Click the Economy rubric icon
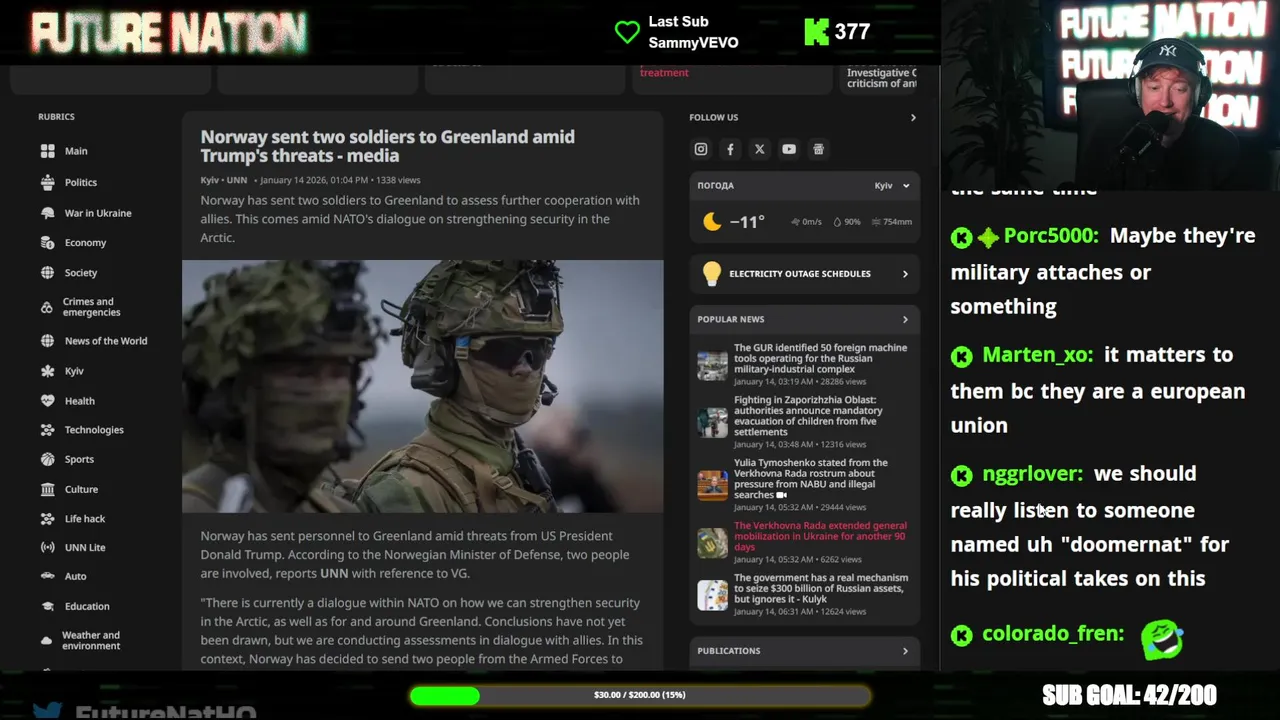The width and height of the screenshot is (1280, 720). point(47,242)
